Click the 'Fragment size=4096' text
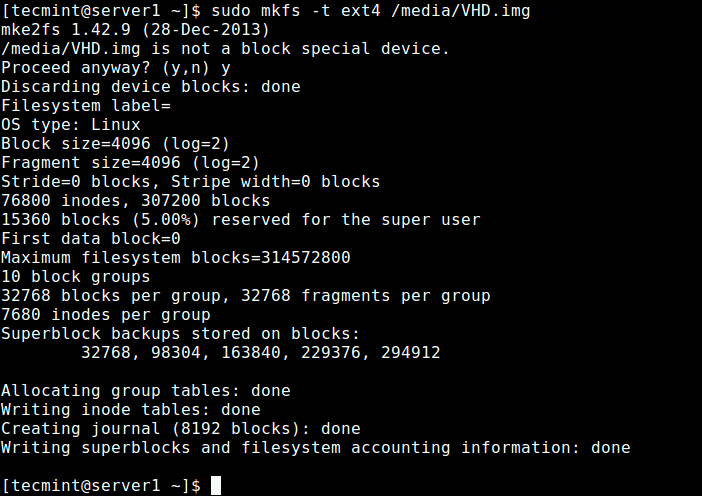 (x=90, y=162)
